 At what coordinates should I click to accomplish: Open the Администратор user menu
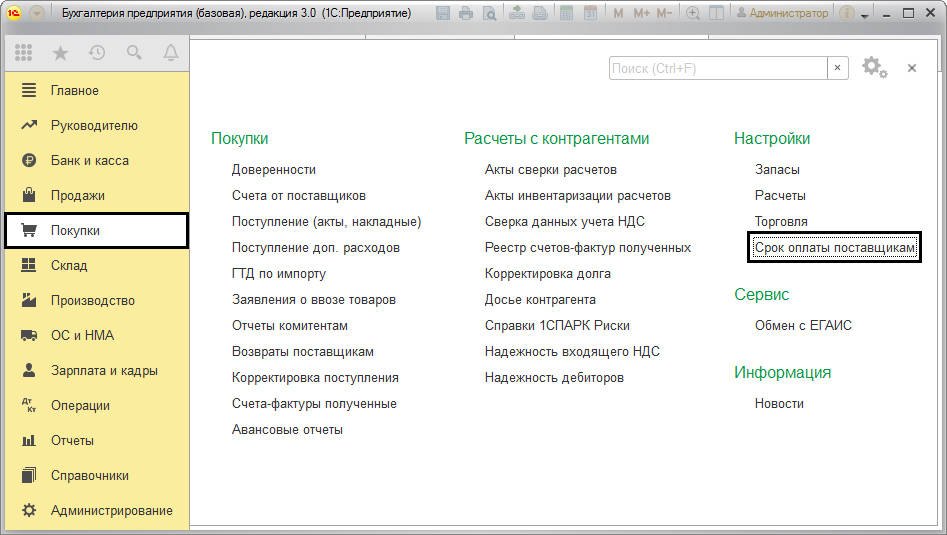tap(782, 14)
